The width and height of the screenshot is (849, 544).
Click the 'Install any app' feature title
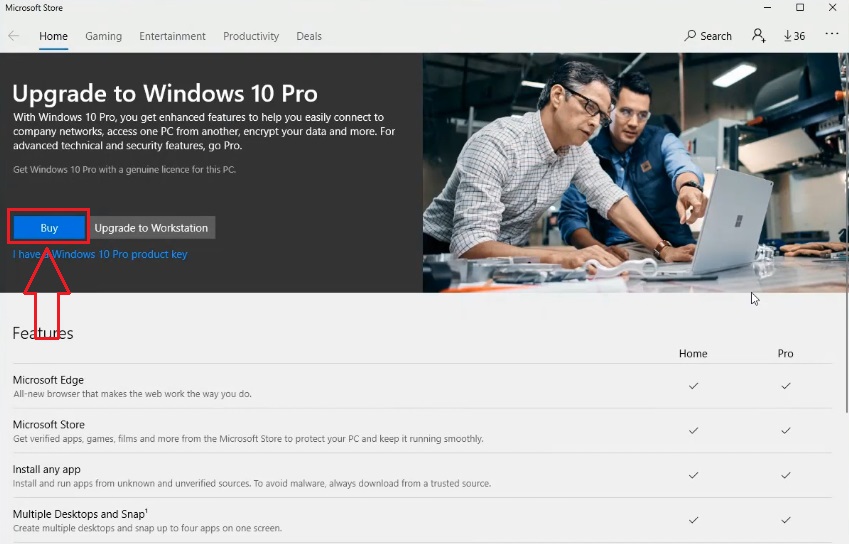[x=47, y=469]
